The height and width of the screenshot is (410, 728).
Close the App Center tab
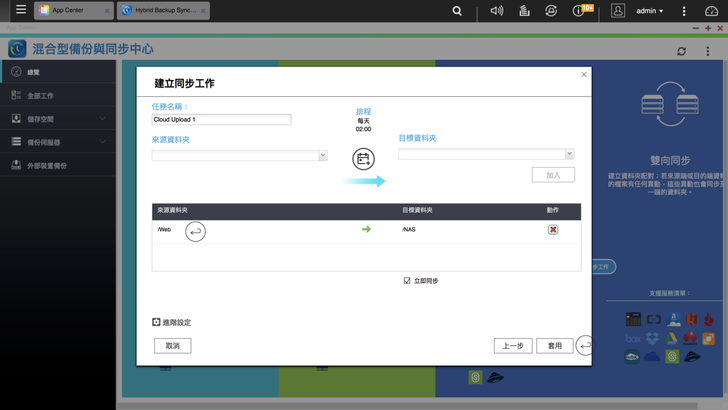(107, 11)
